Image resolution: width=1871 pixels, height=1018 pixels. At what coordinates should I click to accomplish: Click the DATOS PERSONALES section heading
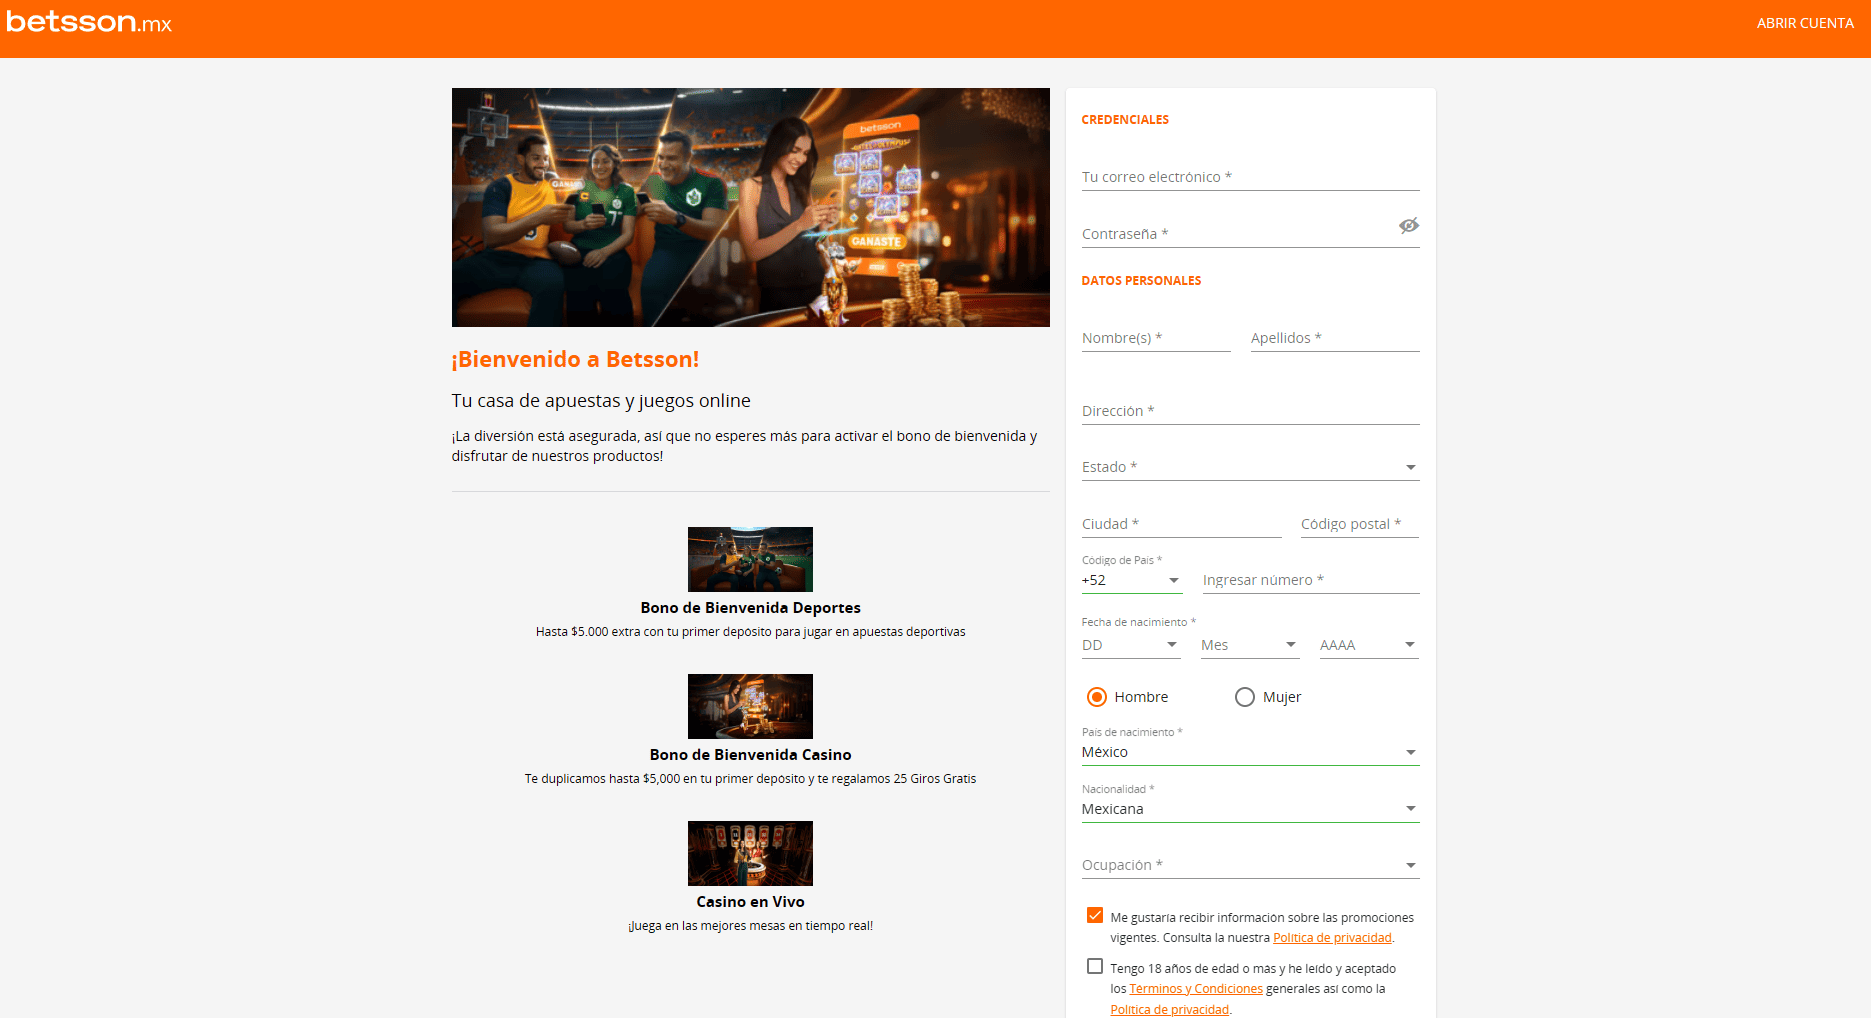pyautogui.click(x=1141, y=281)
